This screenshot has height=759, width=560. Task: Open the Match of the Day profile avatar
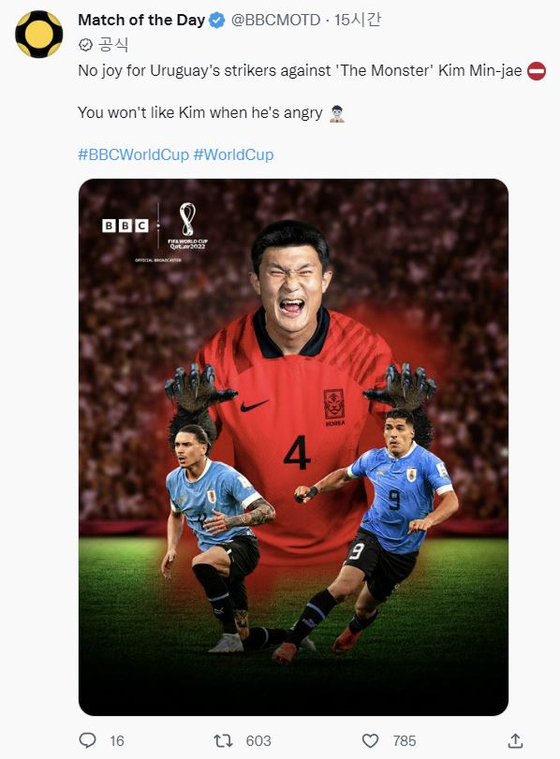(x=39, y=34)
